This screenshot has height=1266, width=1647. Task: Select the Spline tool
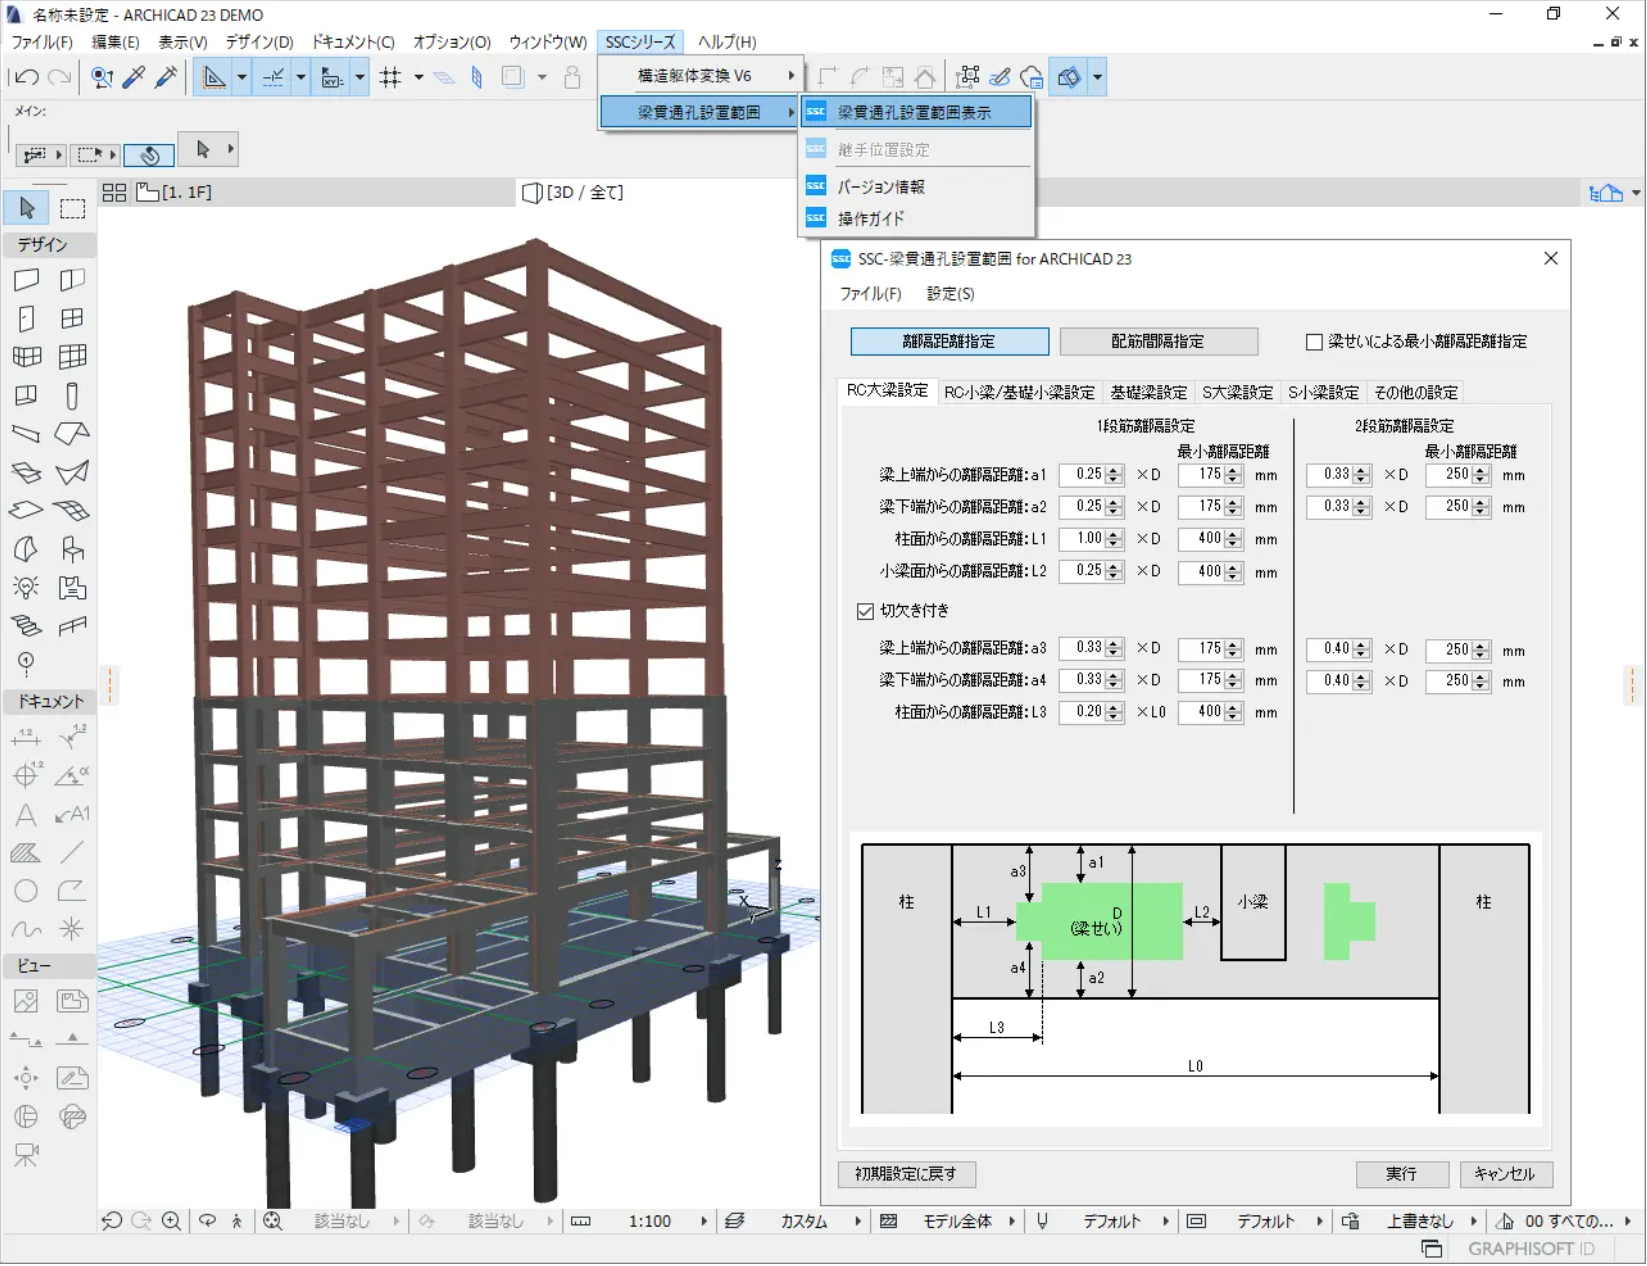(27, 930)
